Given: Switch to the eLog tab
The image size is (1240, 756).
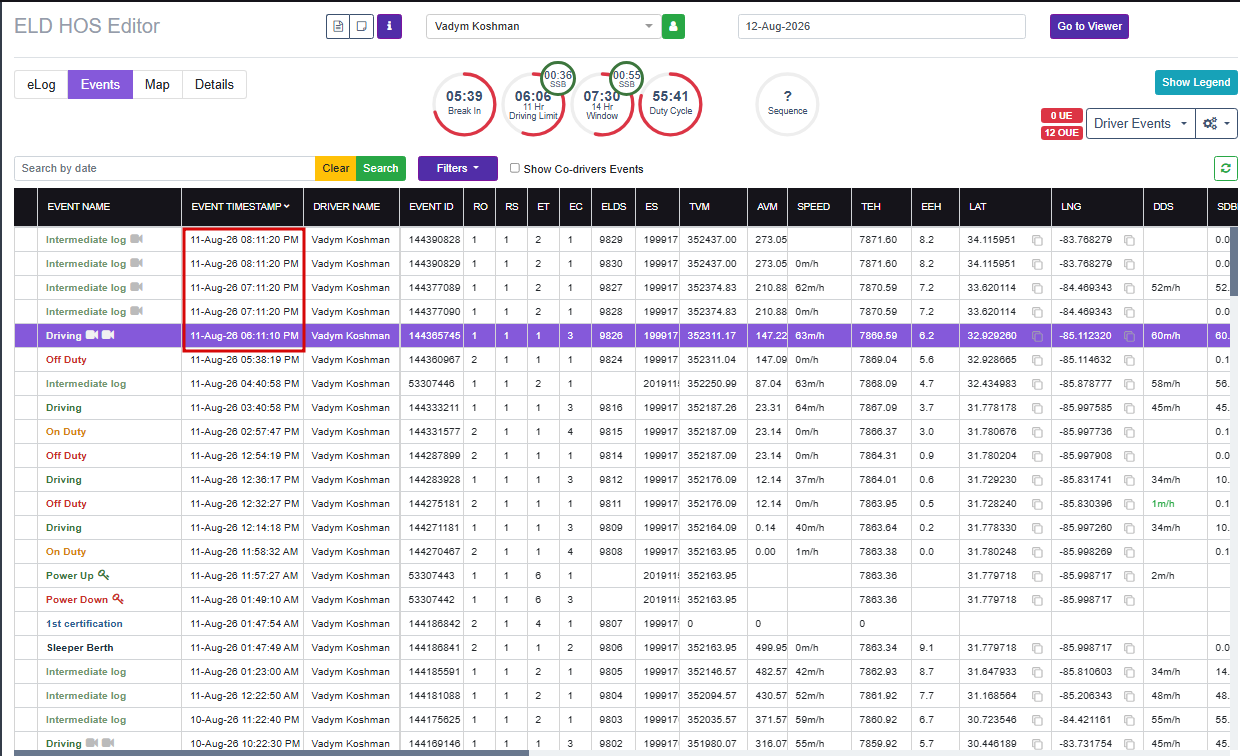Looking at the screenshot, I should (41, 85).
